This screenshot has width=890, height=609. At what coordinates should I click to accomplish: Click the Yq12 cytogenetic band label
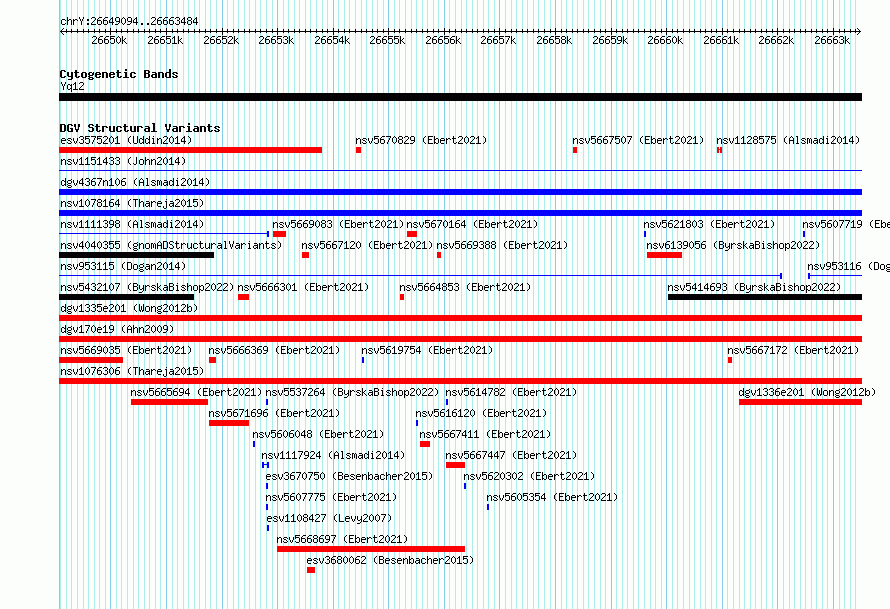(x=72, y=86)
